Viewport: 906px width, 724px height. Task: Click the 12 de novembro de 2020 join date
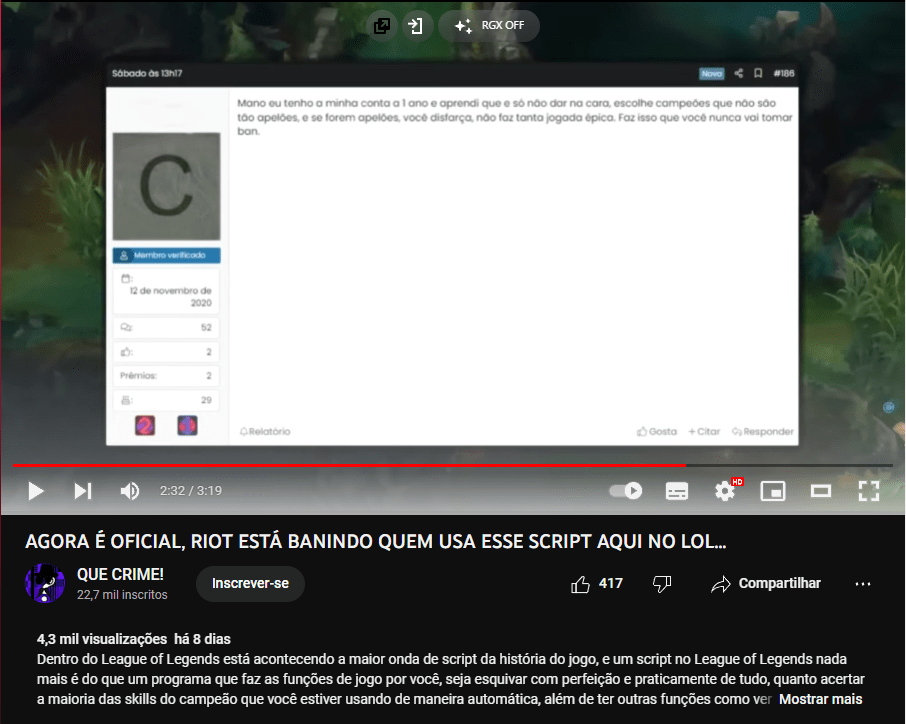[x=170, y=296]
